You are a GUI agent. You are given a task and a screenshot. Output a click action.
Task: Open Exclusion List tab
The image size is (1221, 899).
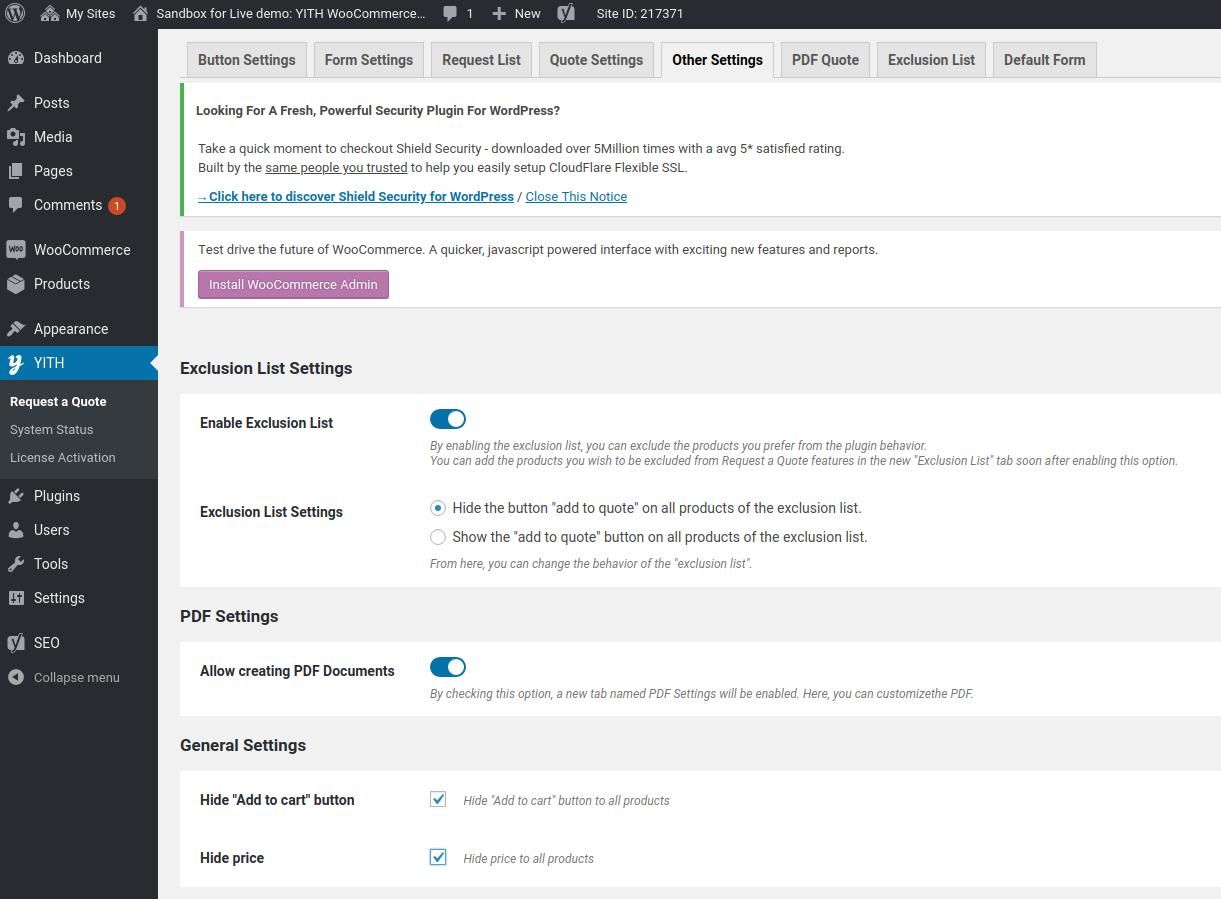(931, 60)
